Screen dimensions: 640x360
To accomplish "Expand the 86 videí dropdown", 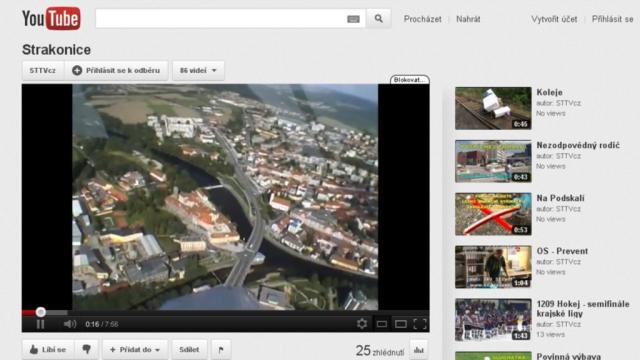I will pyautogui.click(x=198, y=71).
